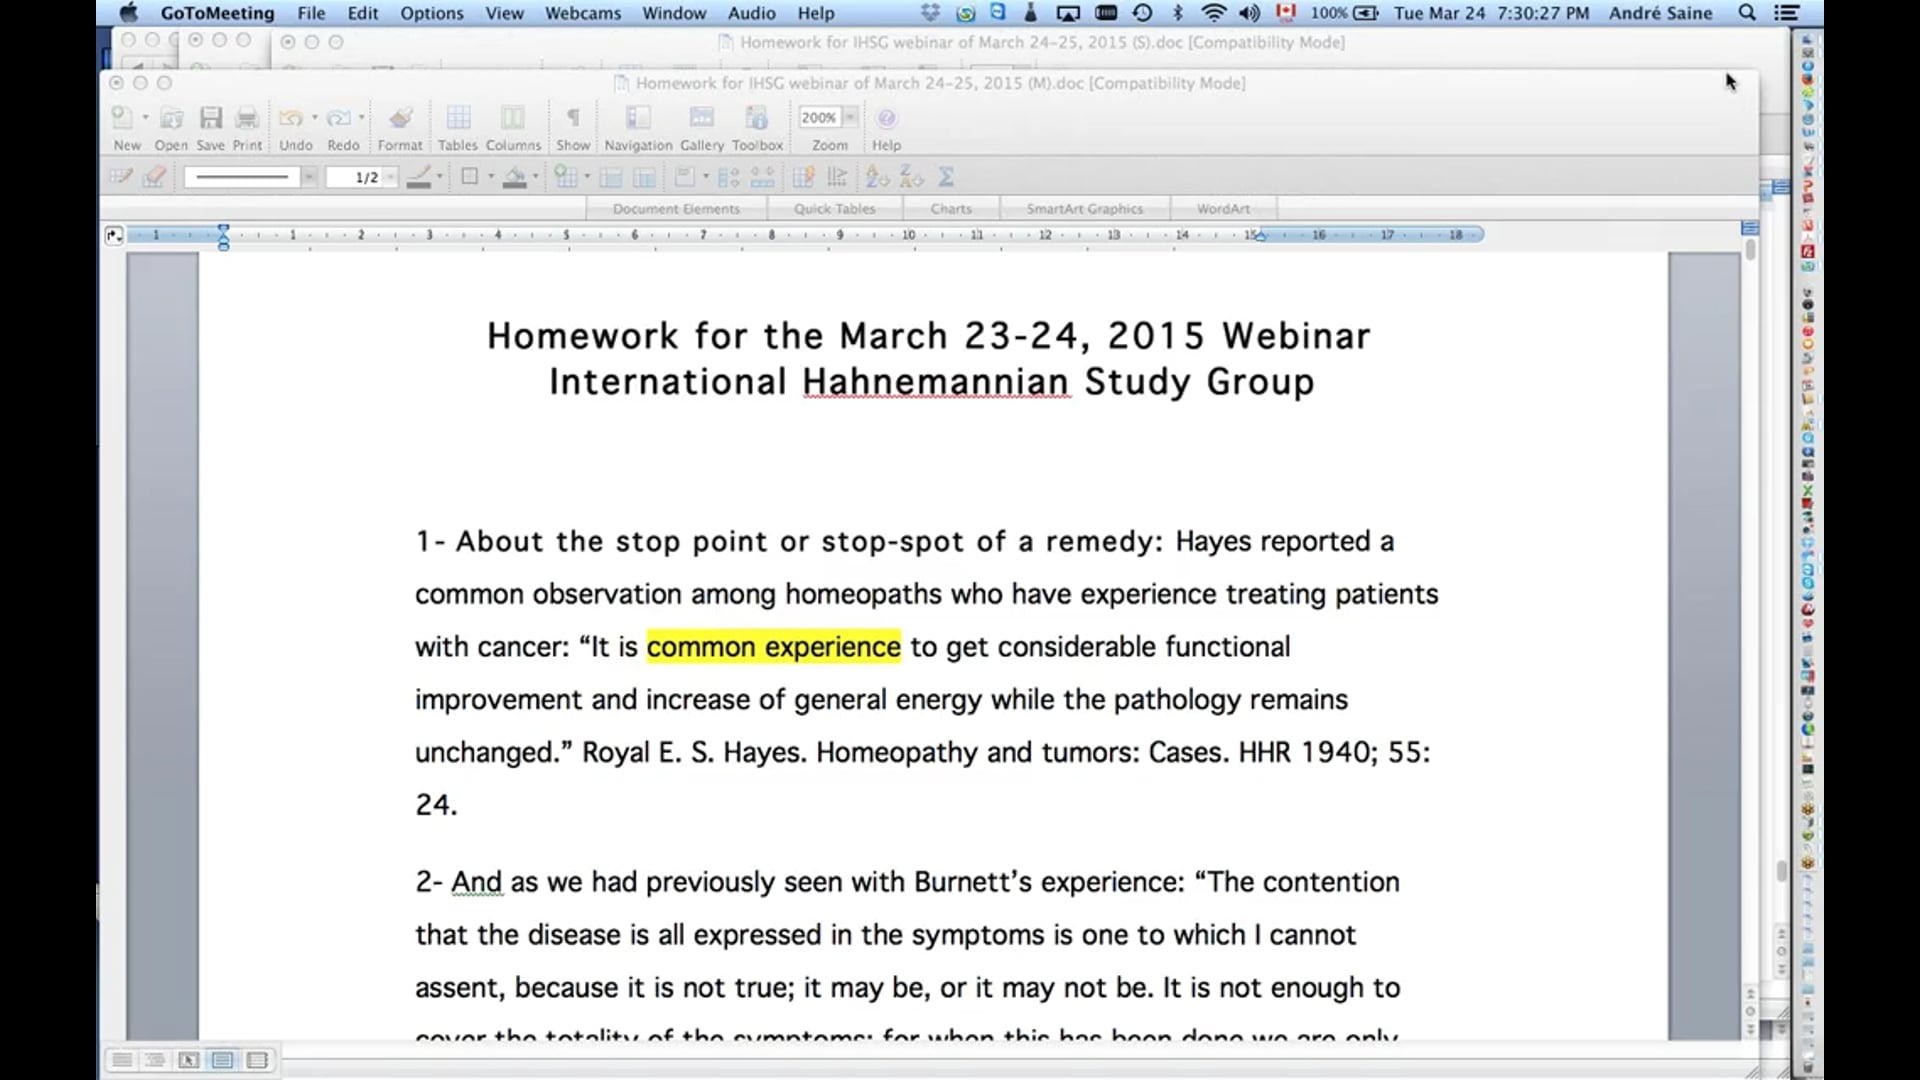
Task: Open a new blank document
Action: (x=122, y=118)
